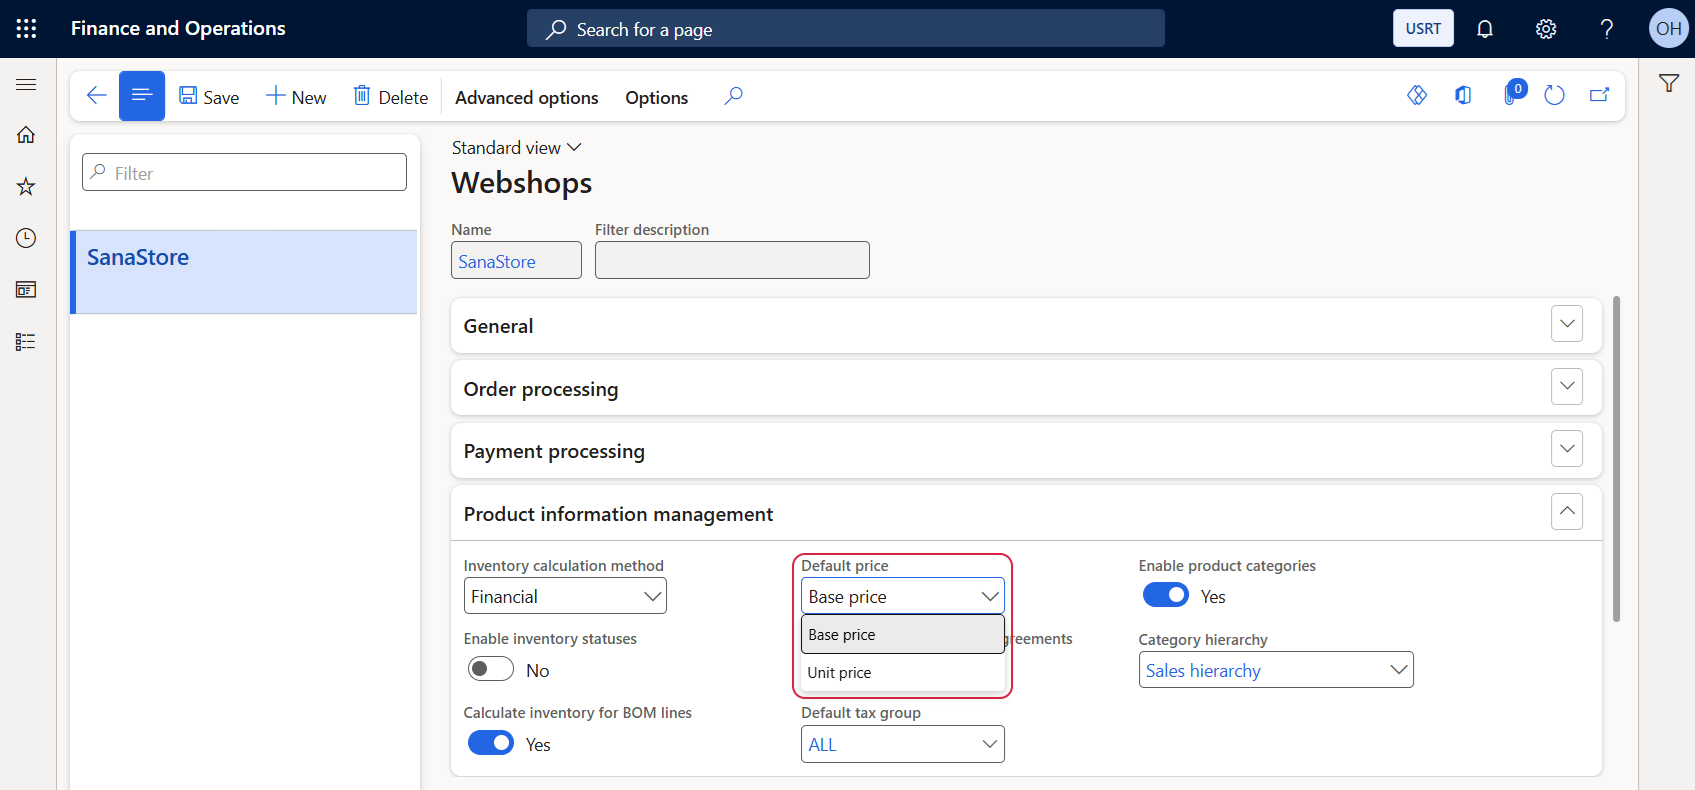Open Inventory calculation method dropdown
Viewport: 1695px width, 790px height.
[565, 596]
